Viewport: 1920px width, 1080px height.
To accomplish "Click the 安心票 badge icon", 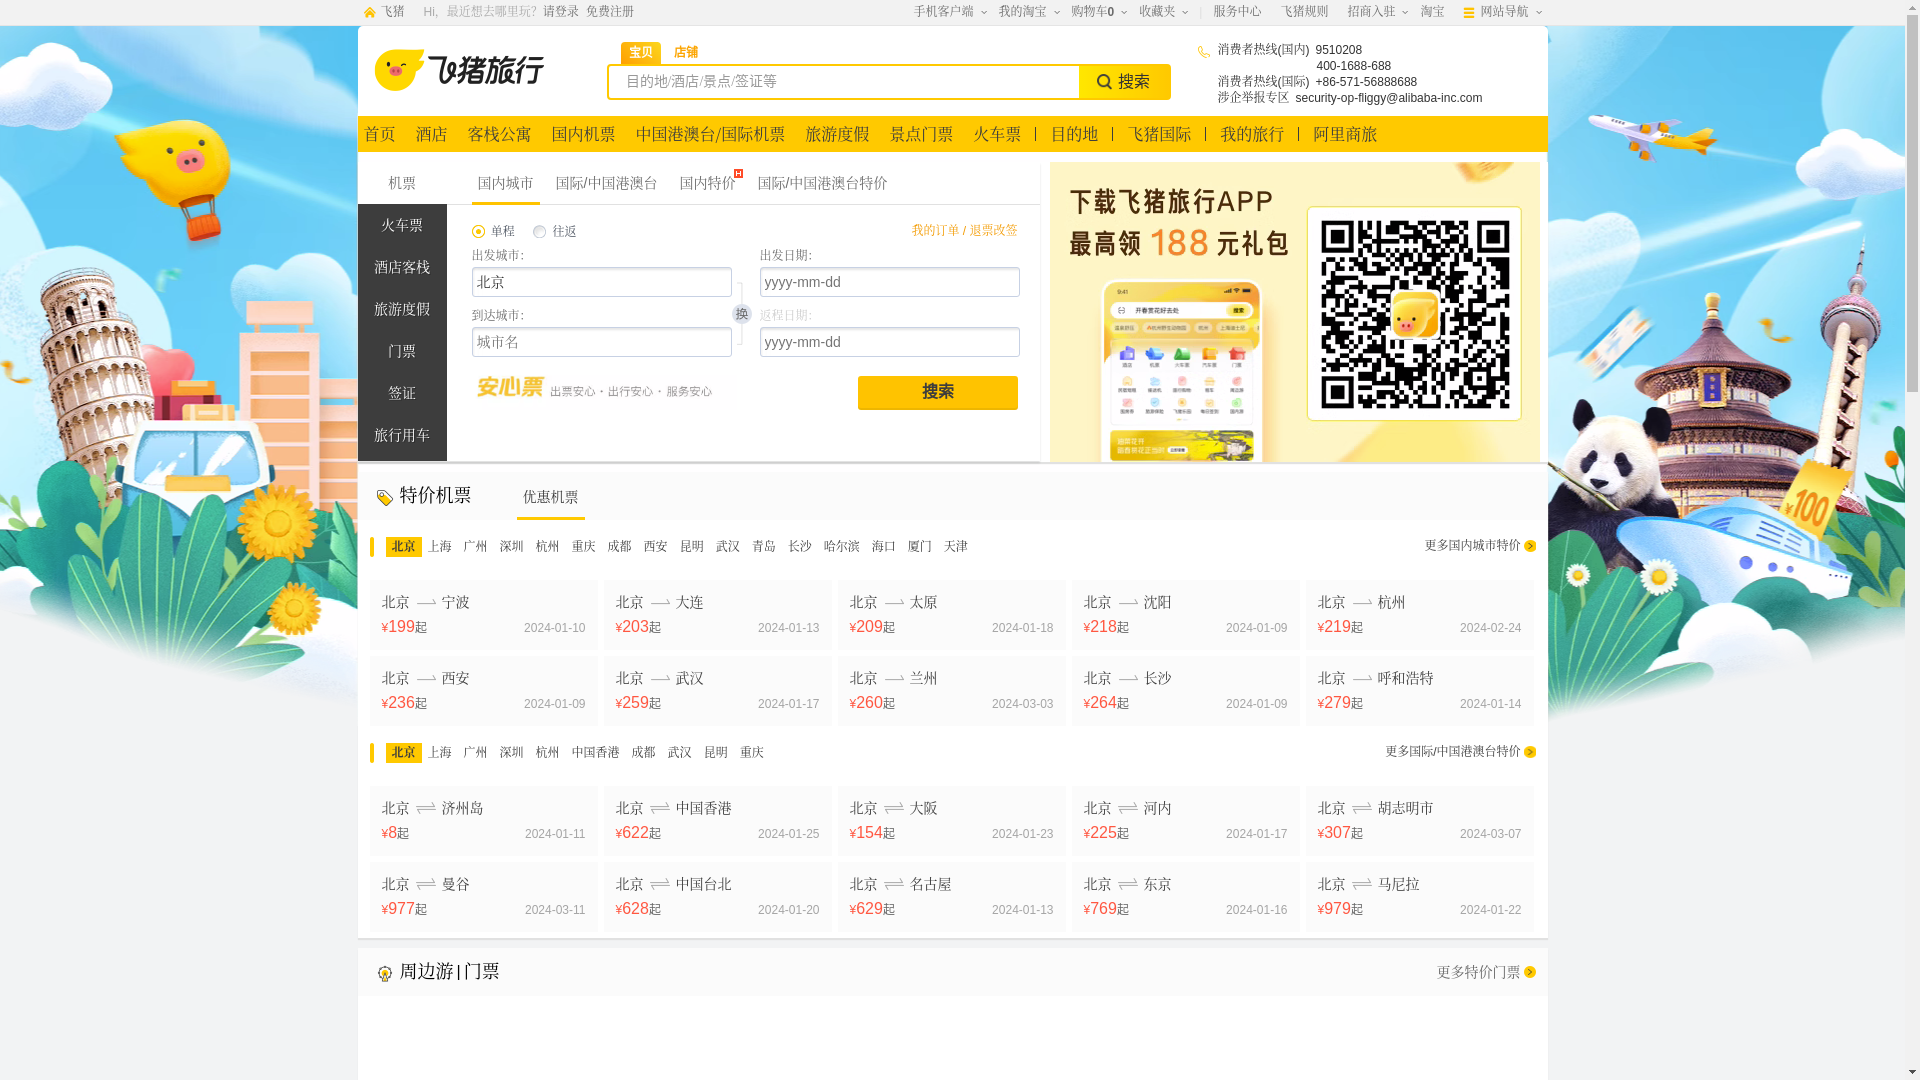I will point(510,387).
